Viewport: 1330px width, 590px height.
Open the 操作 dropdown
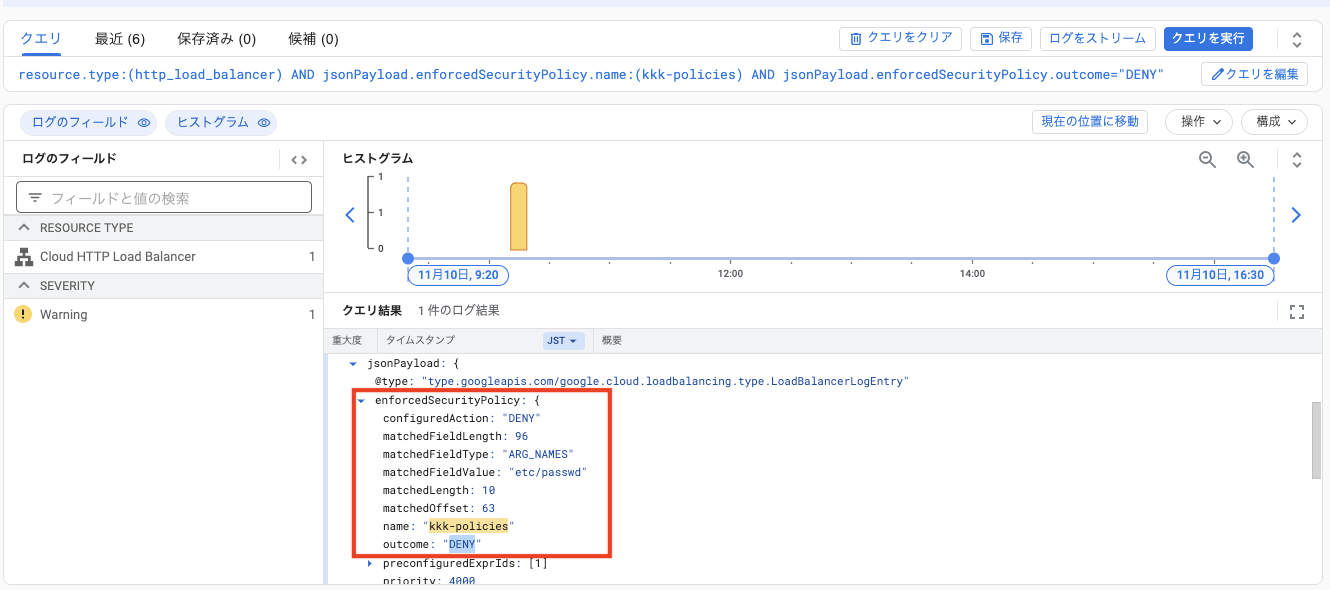tap(1199, 121)
